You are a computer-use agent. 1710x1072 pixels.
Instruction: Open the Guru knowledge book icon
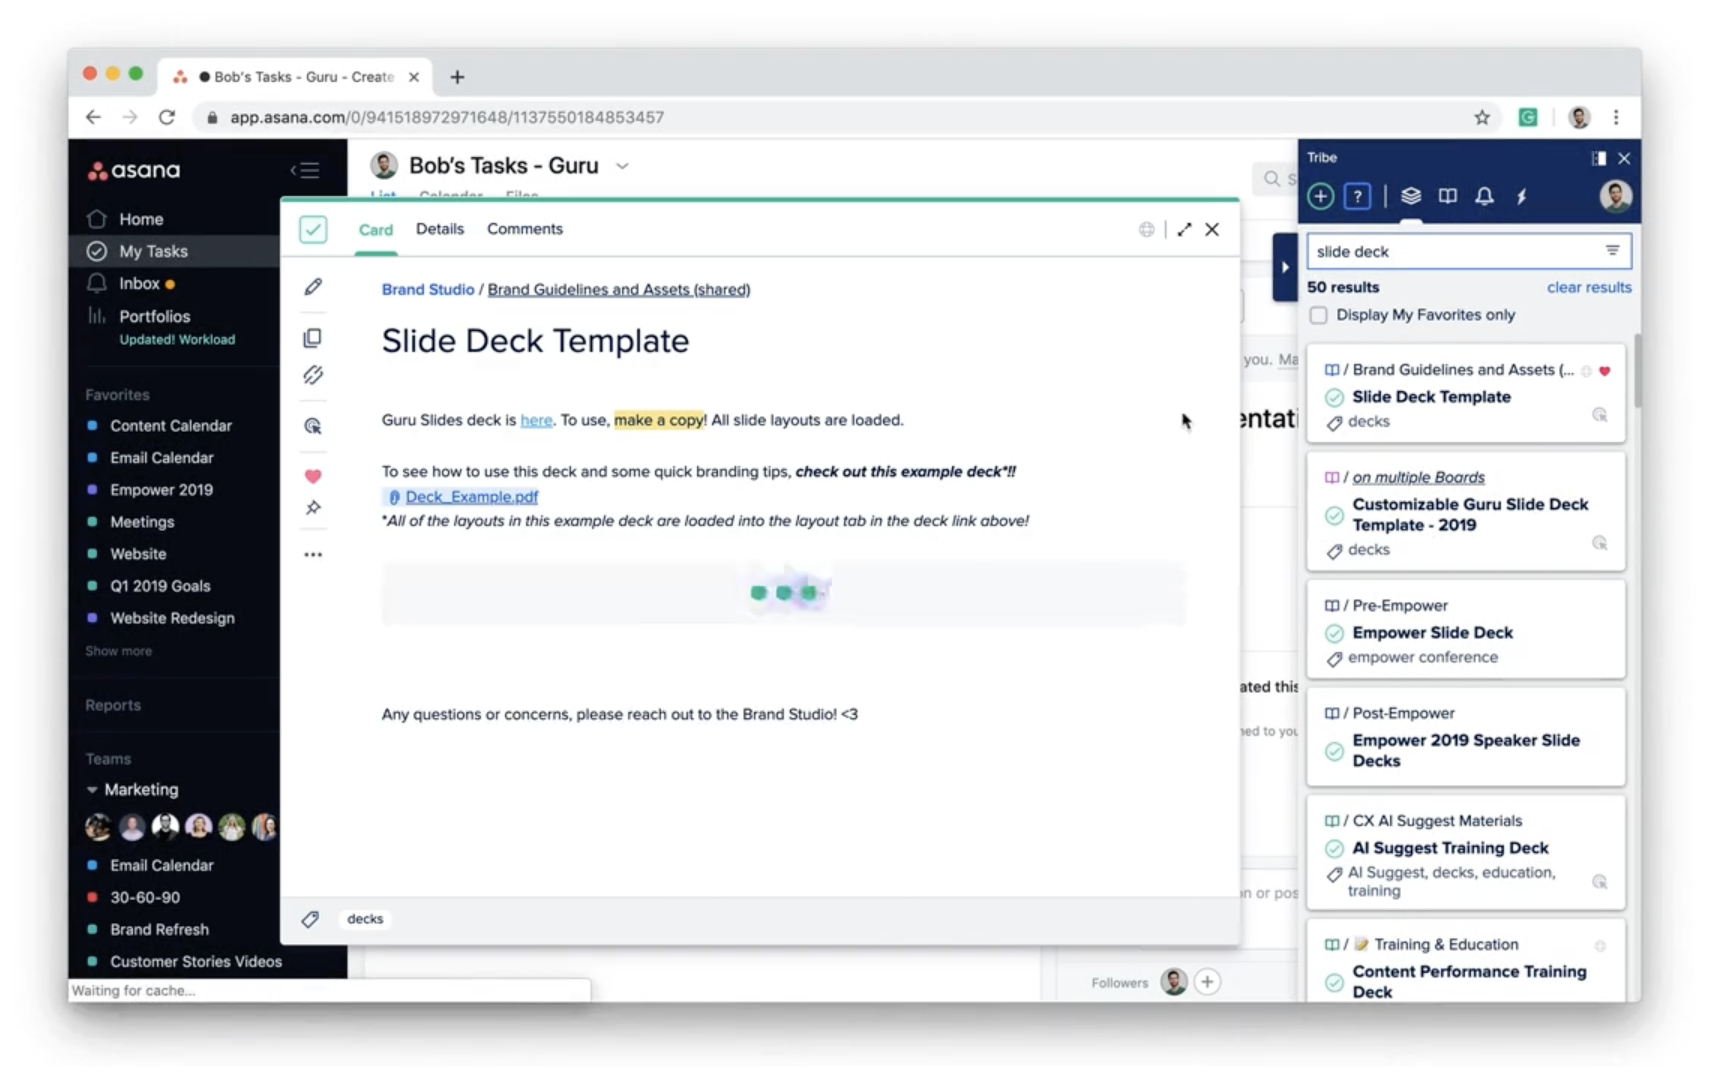click(1447, 196)
